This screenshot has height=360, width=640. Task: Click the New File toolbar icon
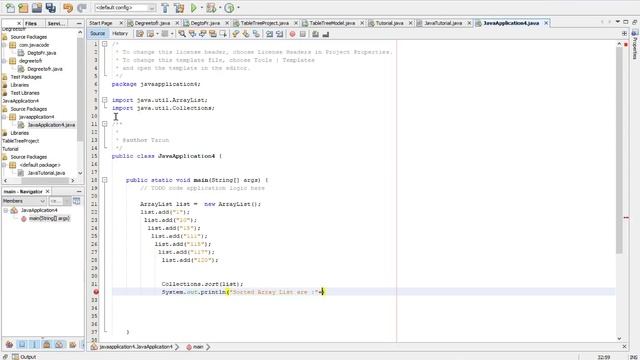(10, 7)
